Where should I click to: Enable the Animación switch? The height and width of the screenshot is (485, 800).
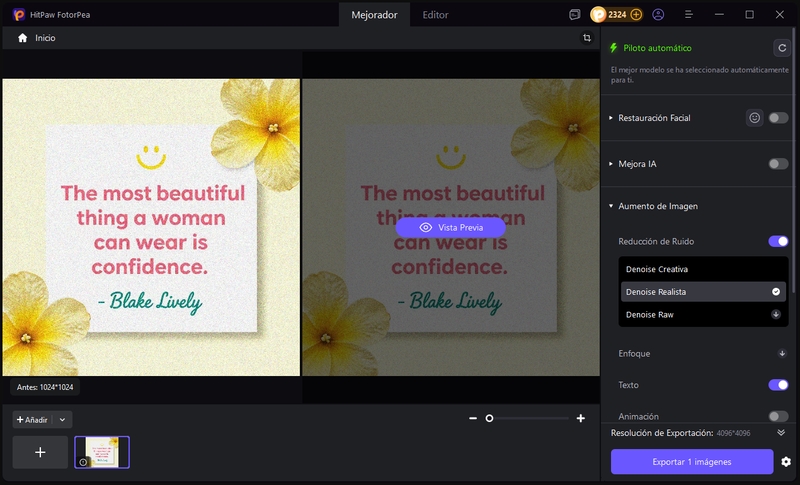[x=778, y=416]
